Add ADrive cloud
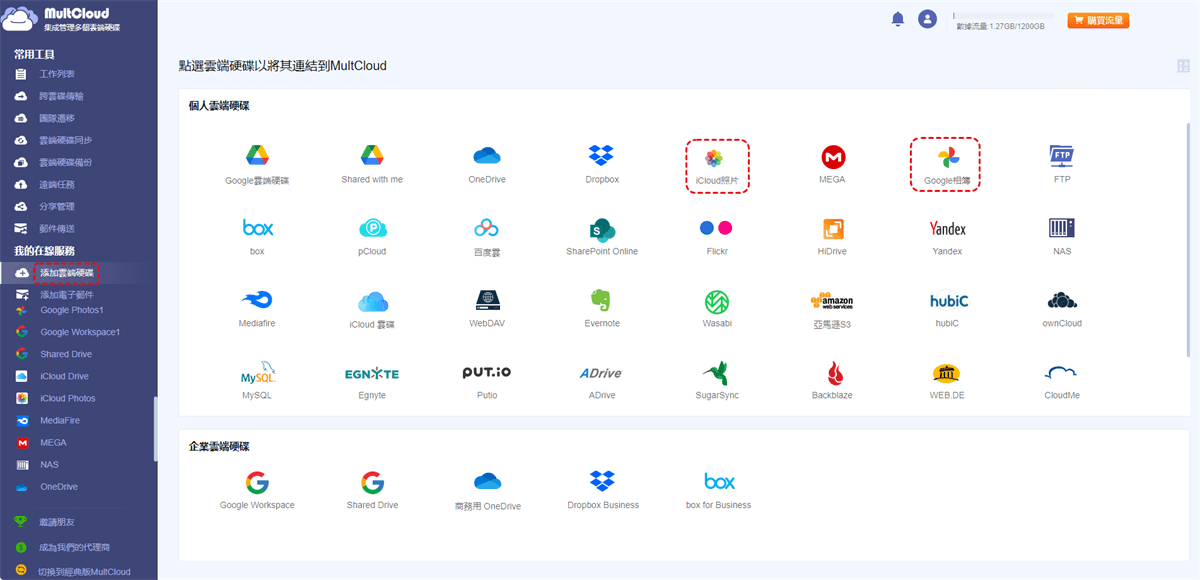The height and width of the screenshot is (580, 1200). click(601, 373)
